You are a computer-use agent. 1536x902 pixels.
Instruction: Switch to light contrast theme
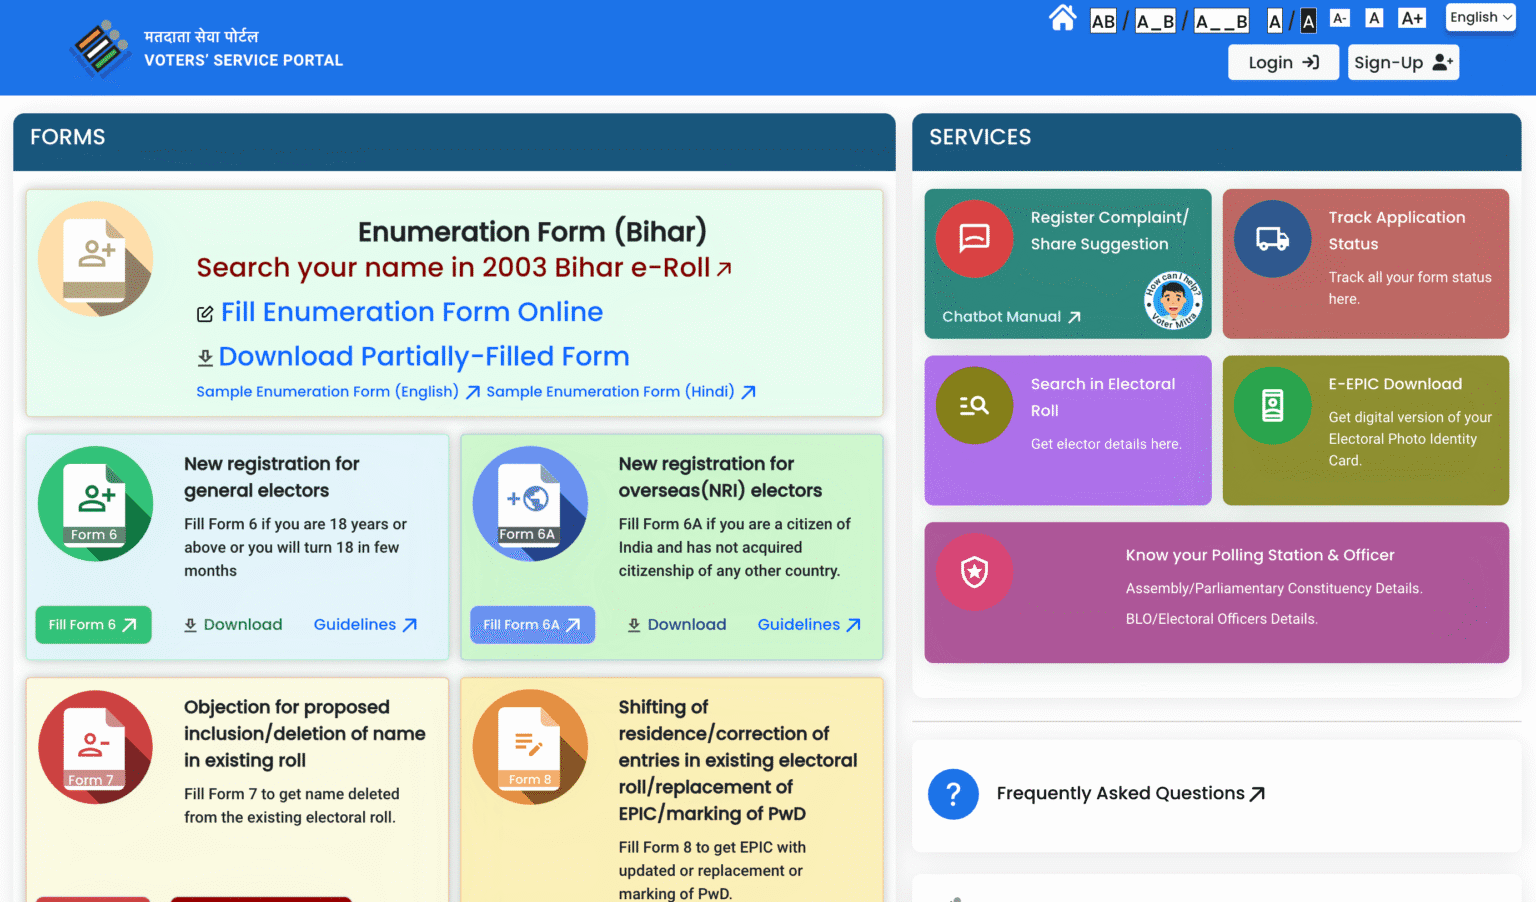pos(1275,21)
